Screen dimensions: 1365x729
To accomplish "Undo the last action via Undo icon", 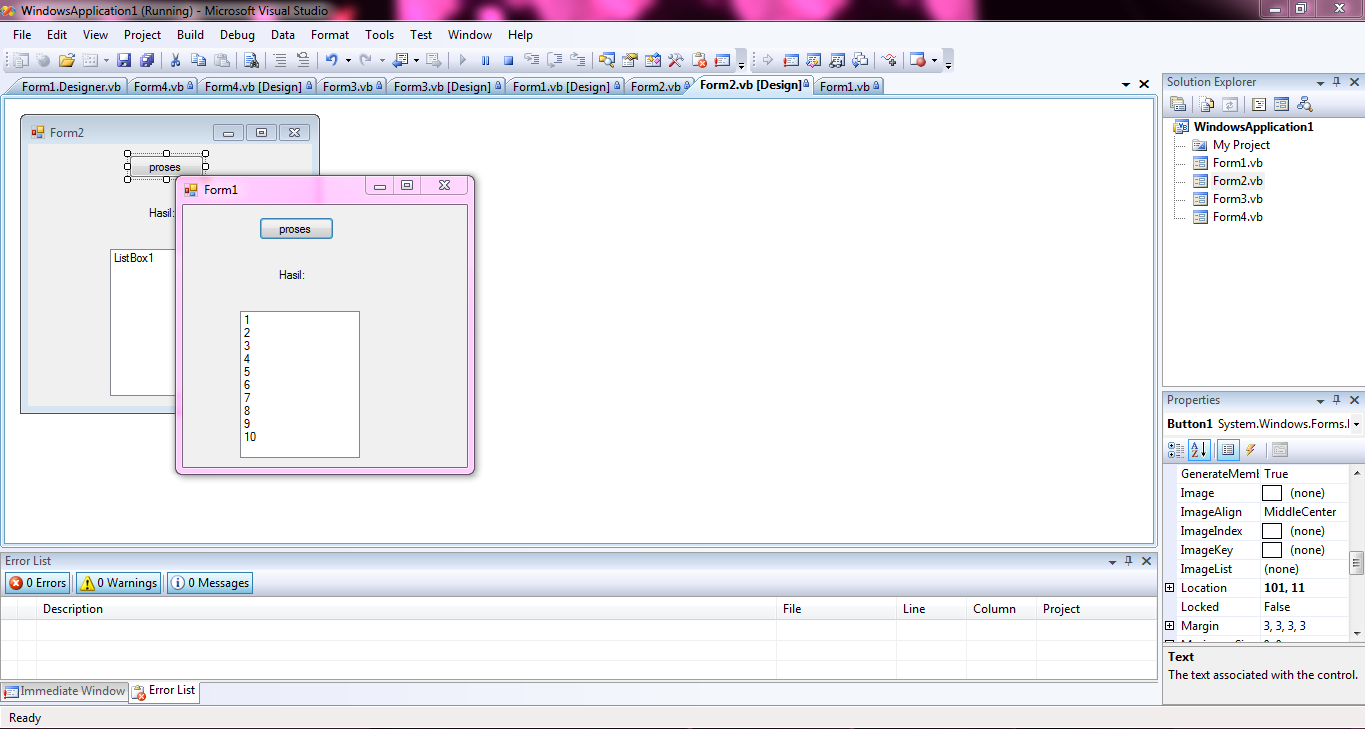I will coord(330,59).
